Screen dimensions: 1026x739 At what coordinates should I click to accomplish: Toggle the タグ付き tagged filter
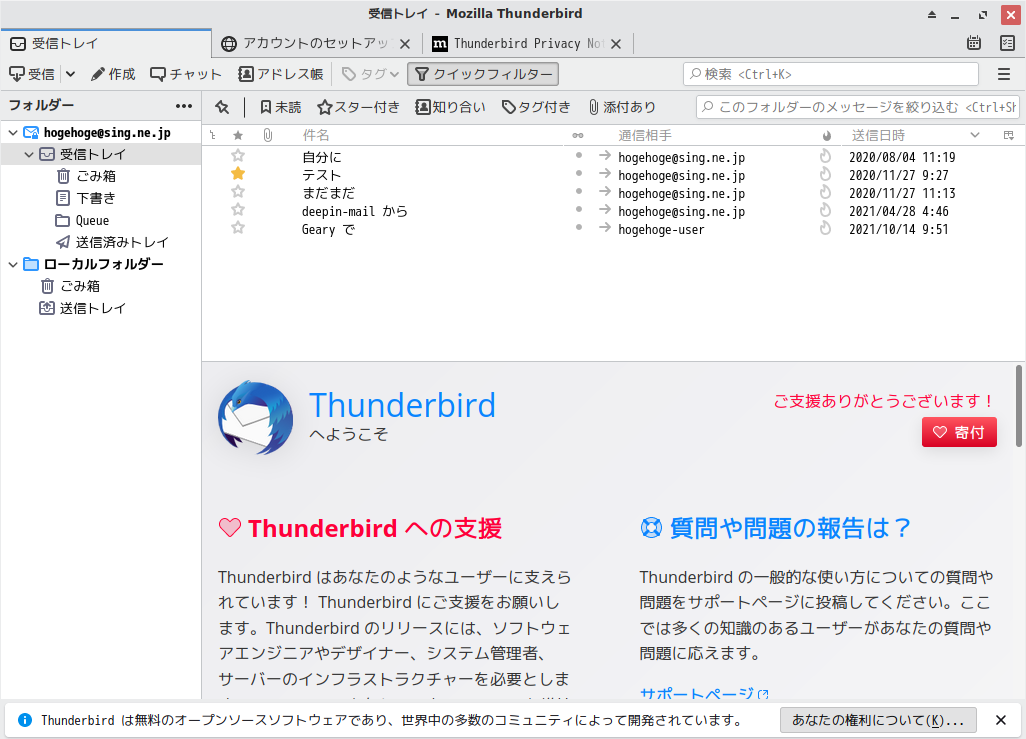[536, 107]
